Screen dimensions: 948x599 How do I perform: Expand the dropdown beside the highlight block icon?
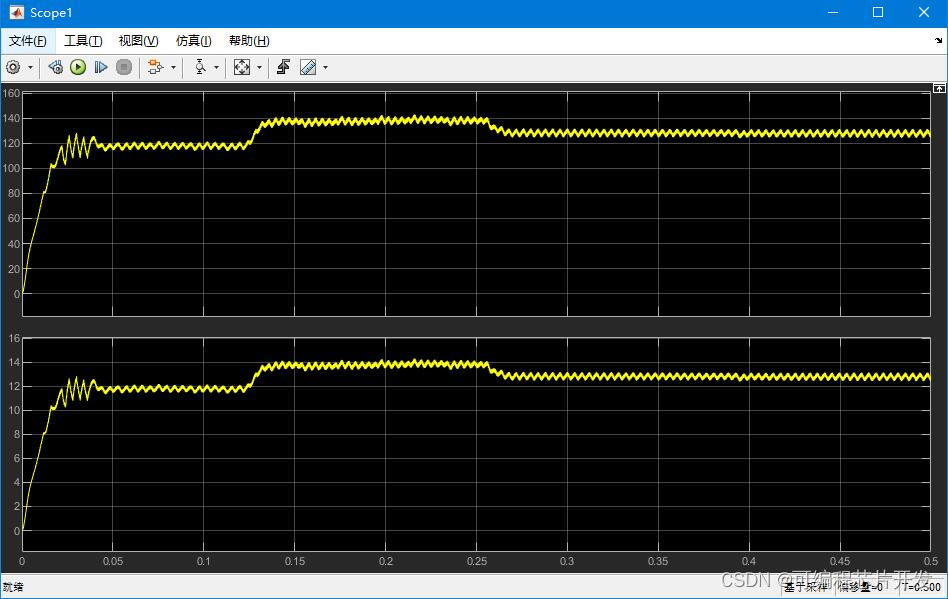pyautogui.click(x=174, y=68)
